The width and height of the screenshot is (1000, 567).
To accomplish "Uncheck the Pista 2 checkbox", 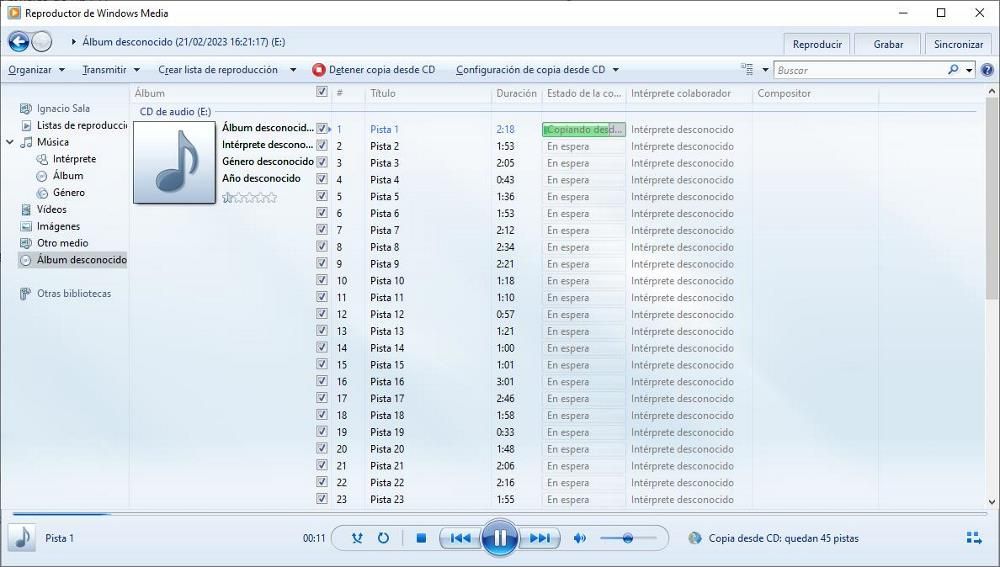I will 322,145.
